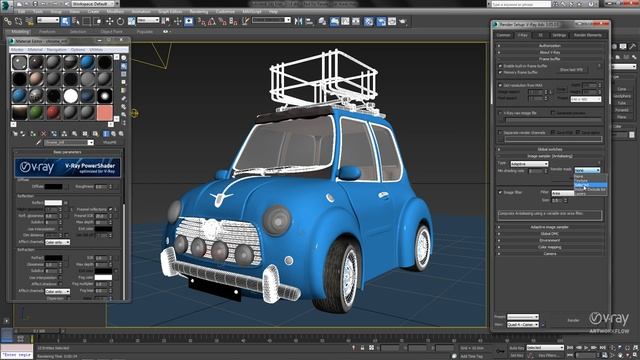Toggle the Image filter checkbox
The width and height of the screenshot is (640, 360).
(500, 192)
